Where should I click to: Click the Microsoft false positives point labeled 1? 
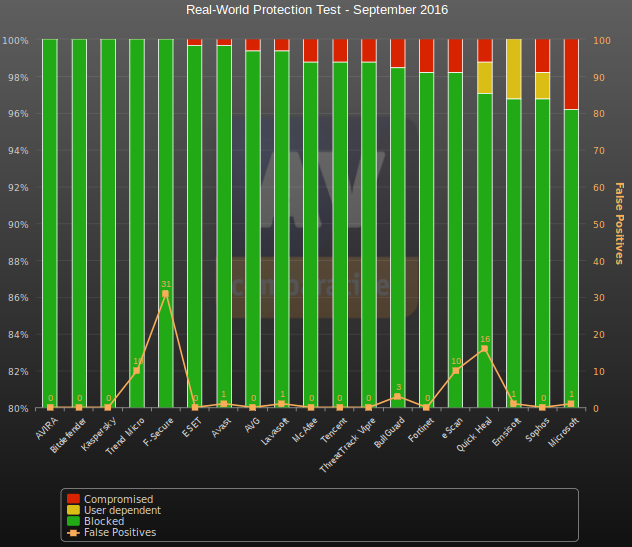tap(571, 404)
